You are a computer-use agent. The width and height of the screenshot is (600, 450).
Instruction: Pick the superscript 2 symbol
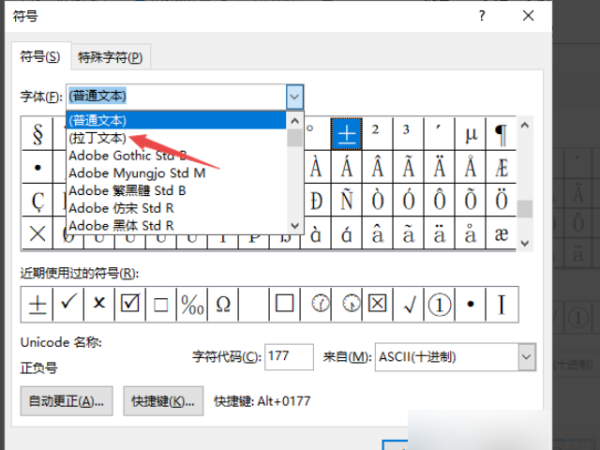[x=377, y=134]
